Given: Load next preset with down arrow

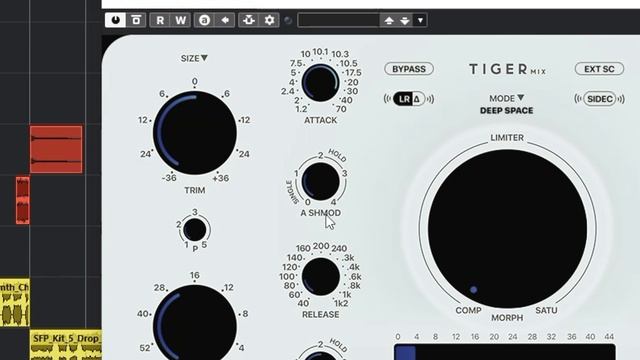Looking at the screenshot, I should click(404, 20).
